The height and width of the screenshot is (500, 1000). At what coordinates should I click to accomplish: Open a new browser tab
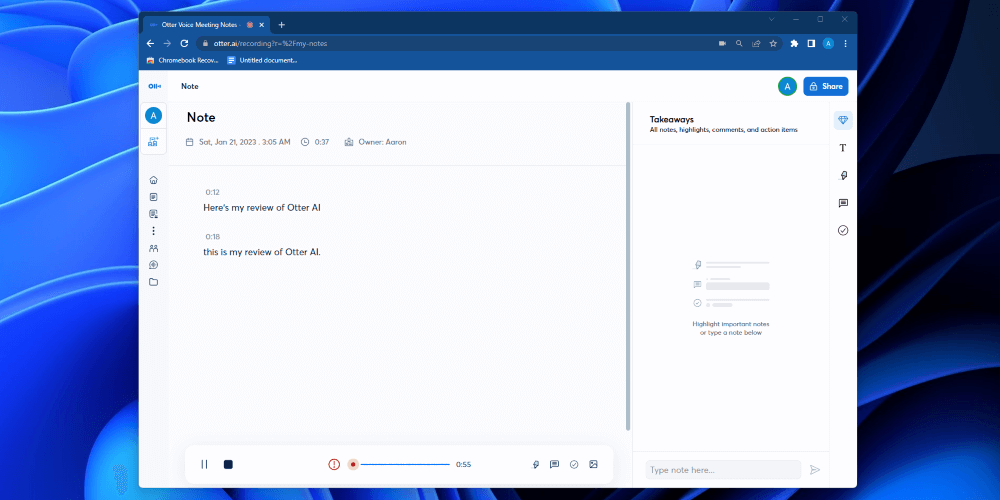(x=281, y=25)
